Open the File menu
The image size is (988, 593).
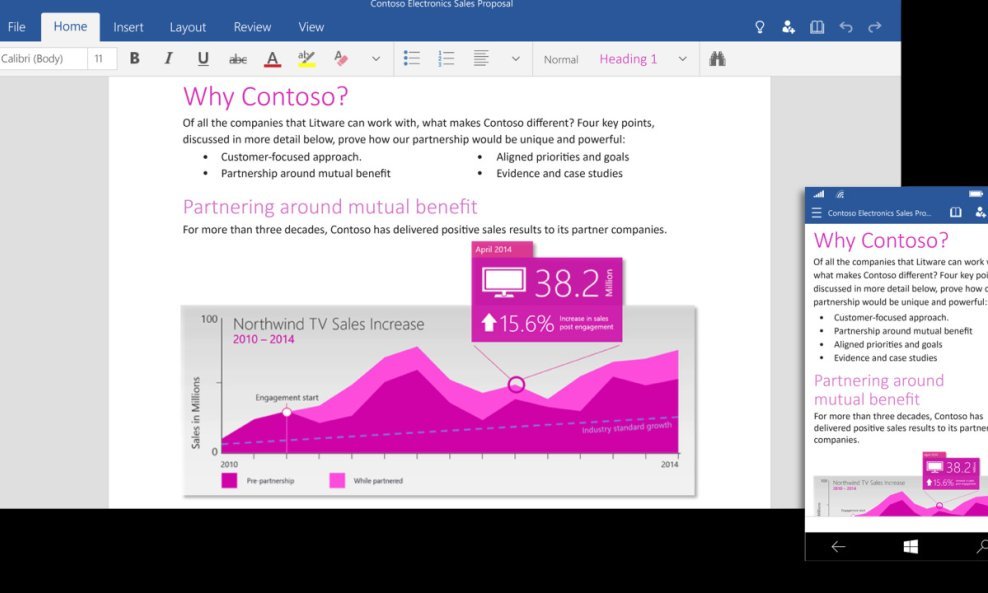[x=16, y=27]
